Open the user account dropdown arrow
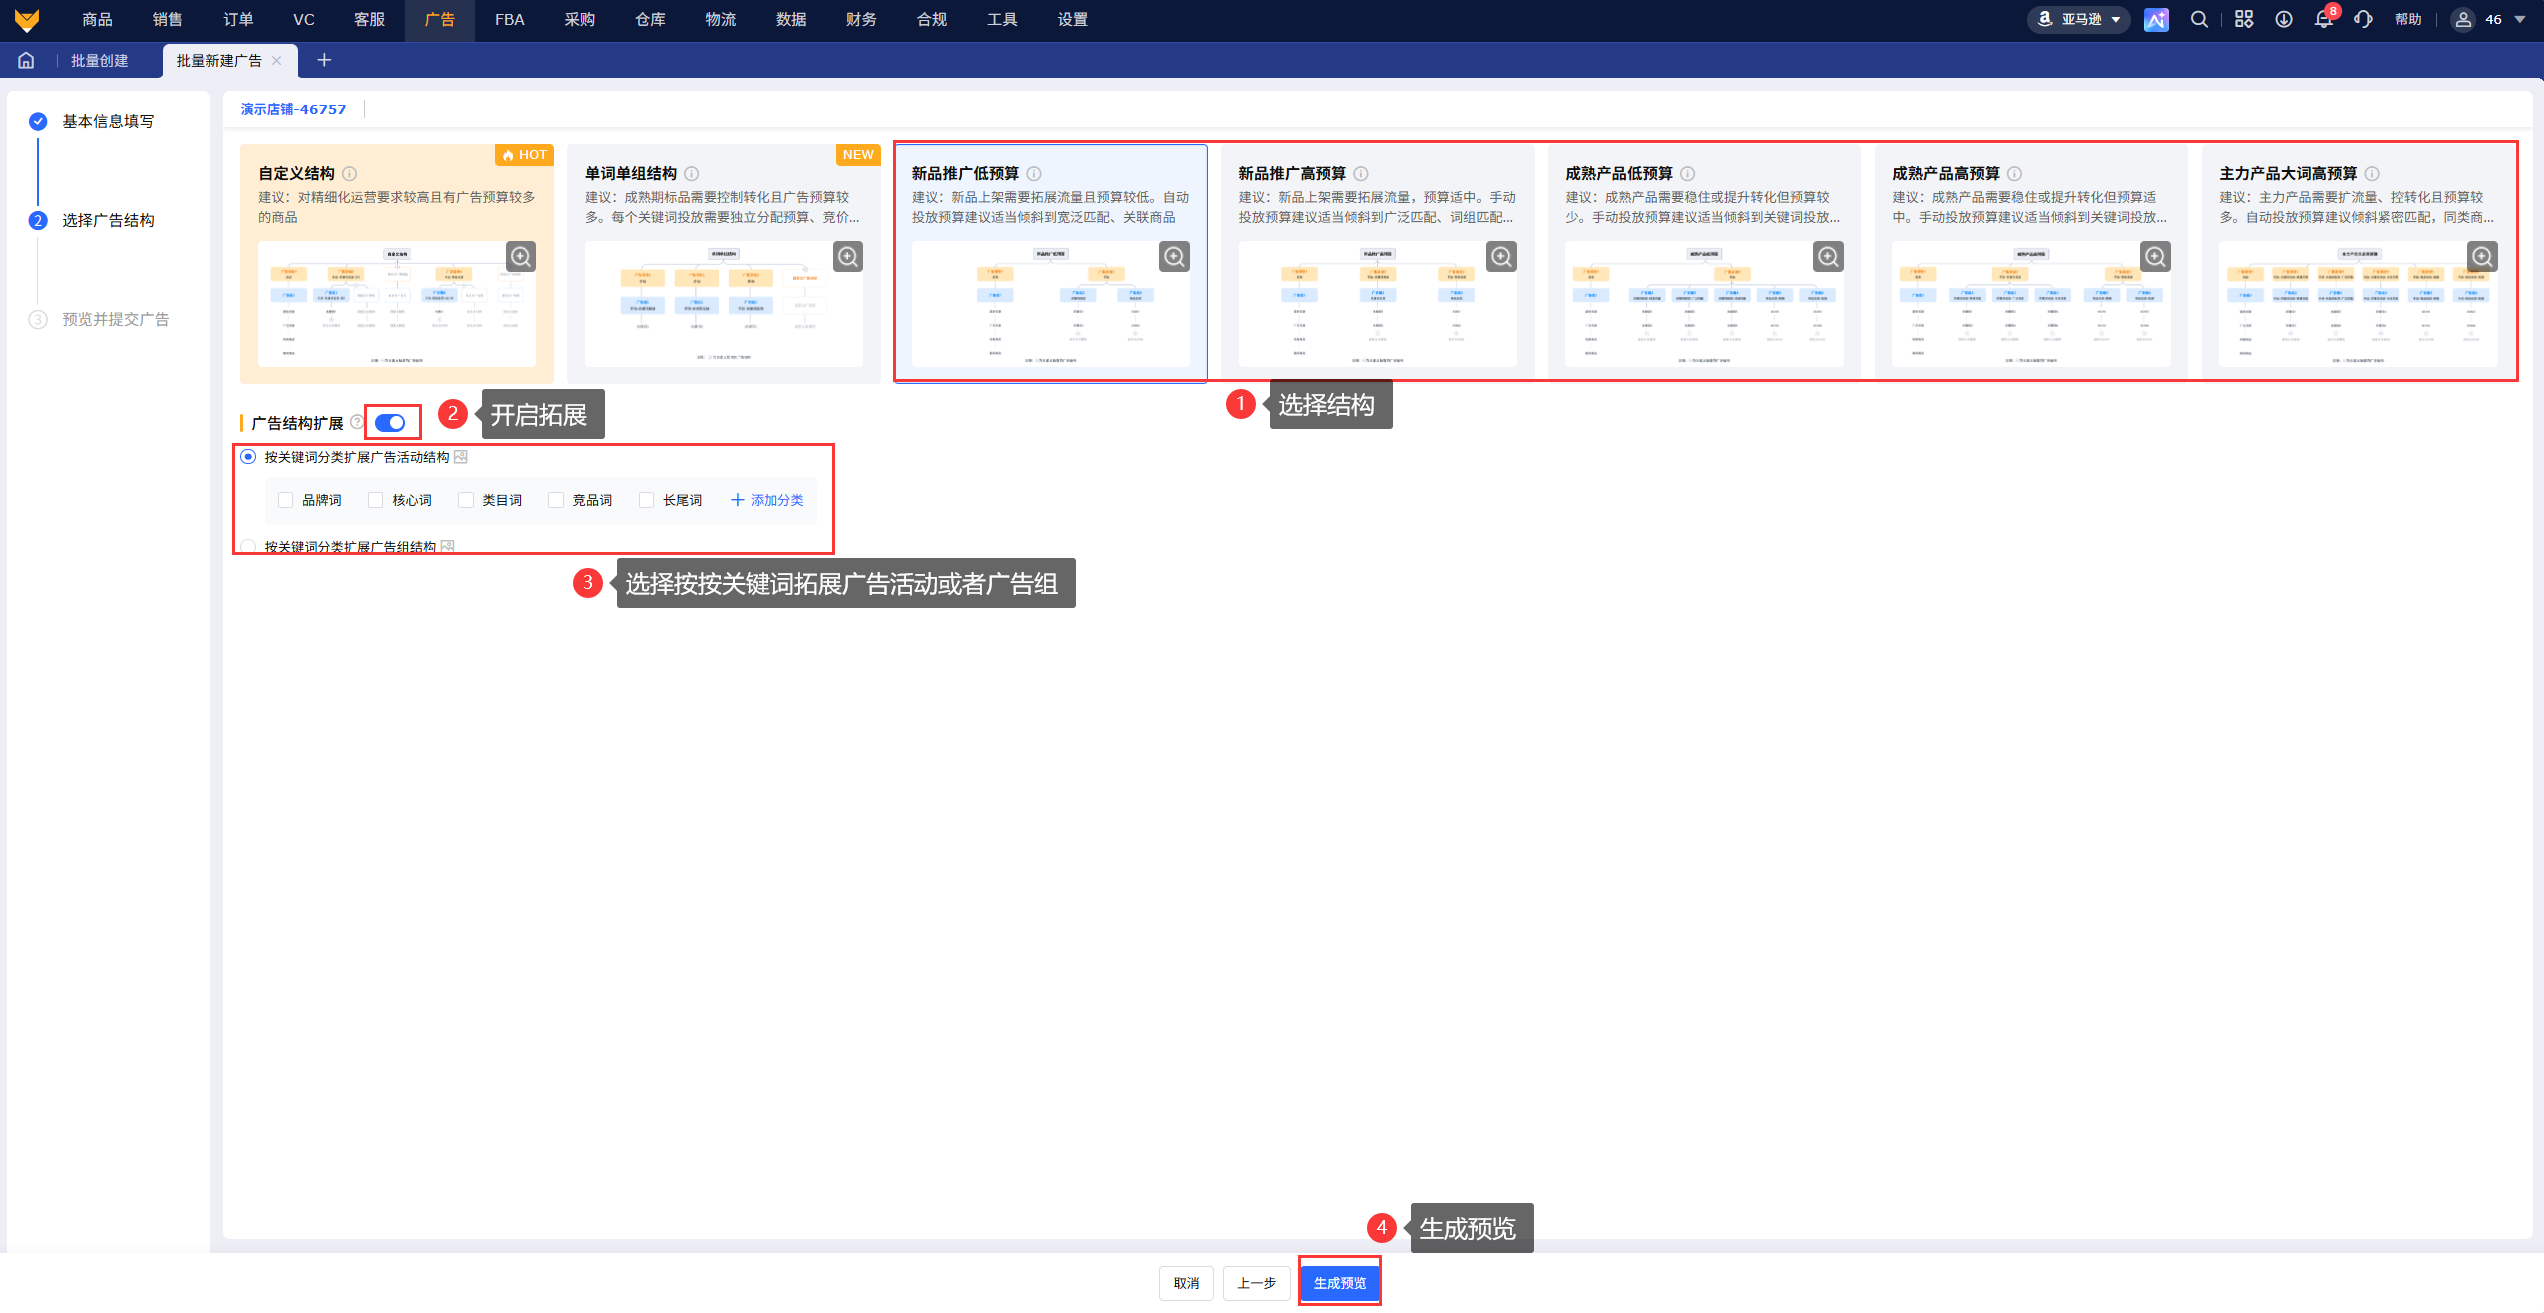 (x=2520, y=19)
